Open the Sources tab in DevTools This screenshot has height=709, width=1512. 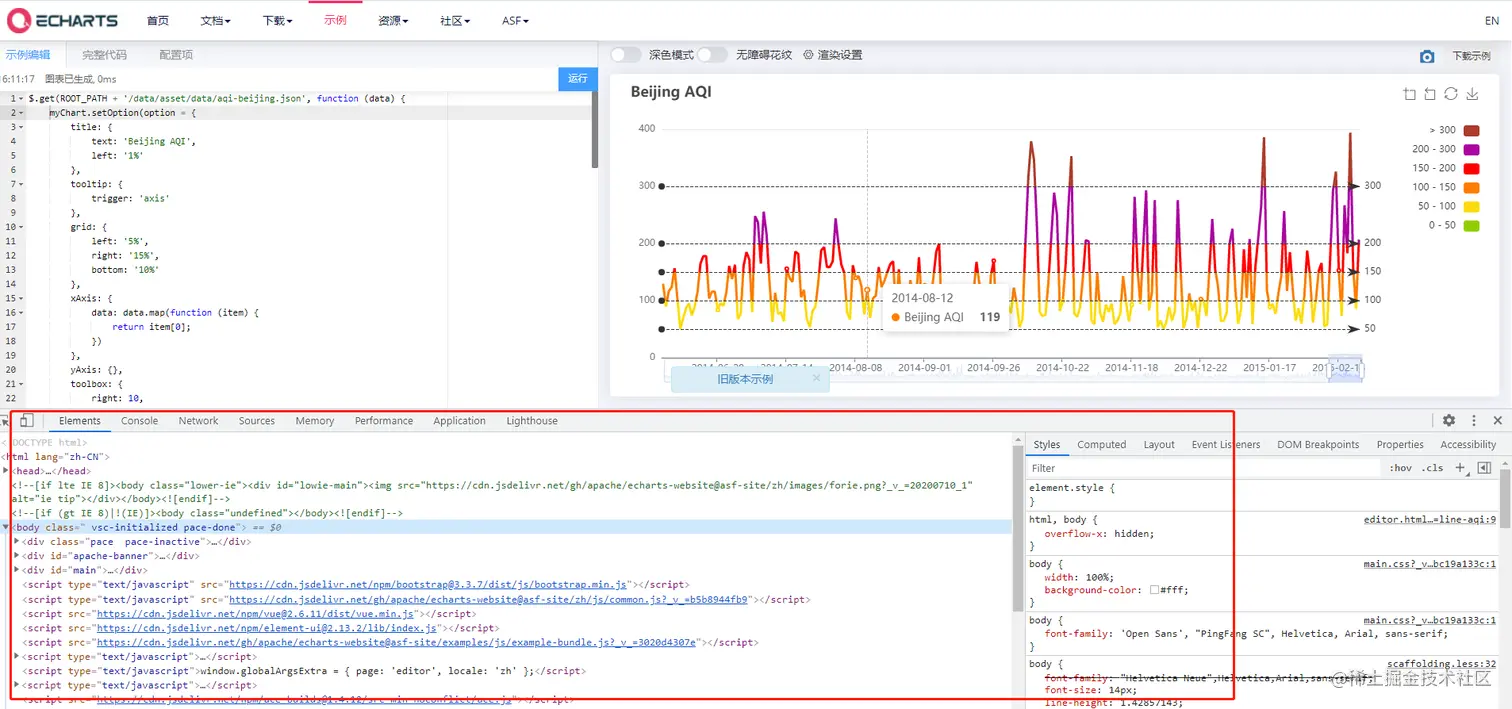click(x=257, y=421)
